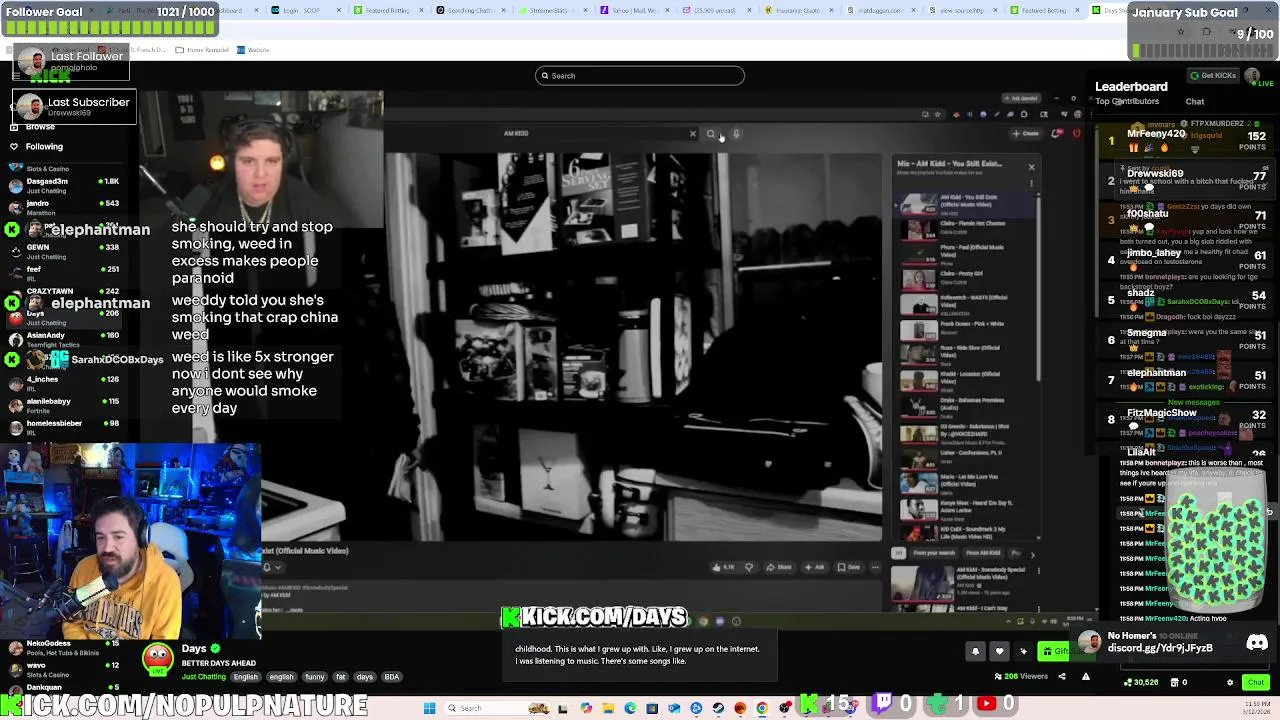This screenshot has width=1280, height=720.
Task: Open AsianAndy channel in sidebar
Action: pyautogui.click(x=62, y=339)
